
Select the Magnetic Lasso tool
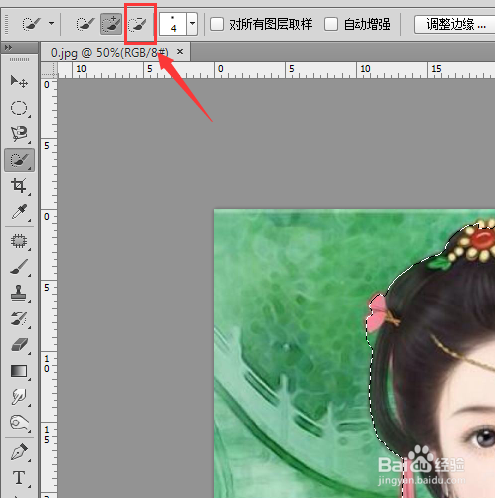coord(19,134)
